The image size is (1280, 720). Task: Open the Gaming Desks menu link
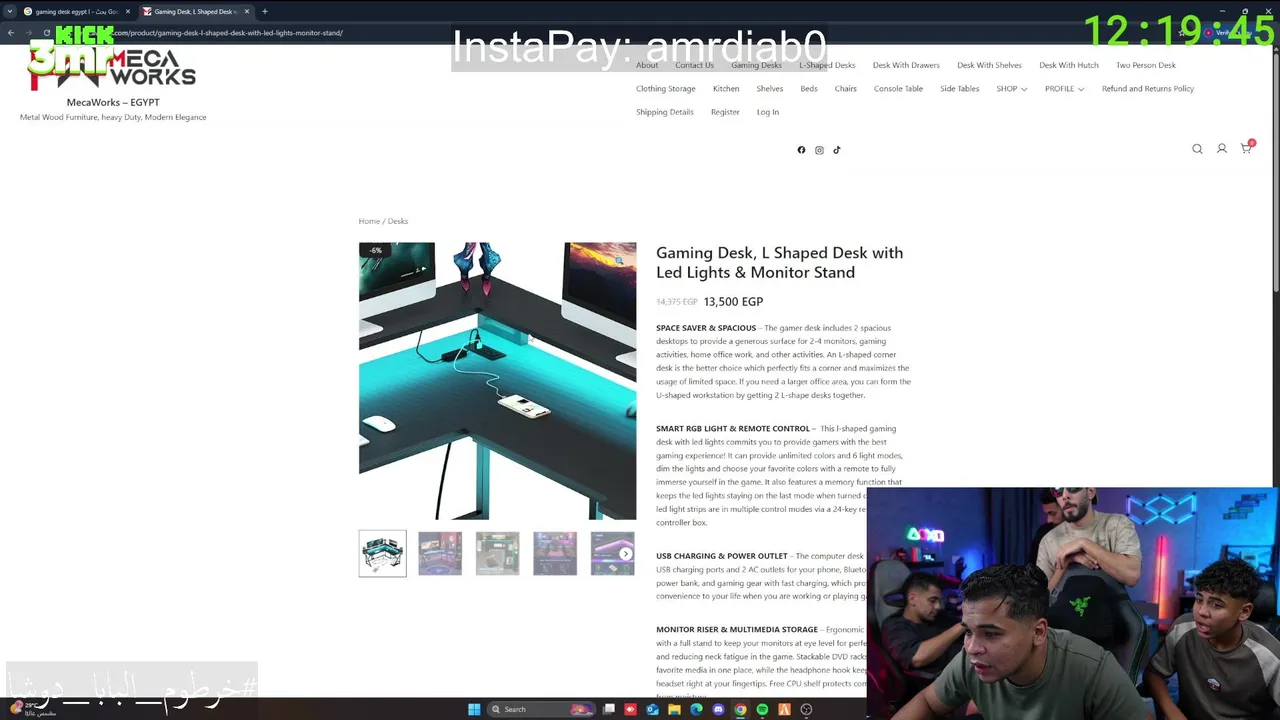pyautogui.click(x=756, y=65)
